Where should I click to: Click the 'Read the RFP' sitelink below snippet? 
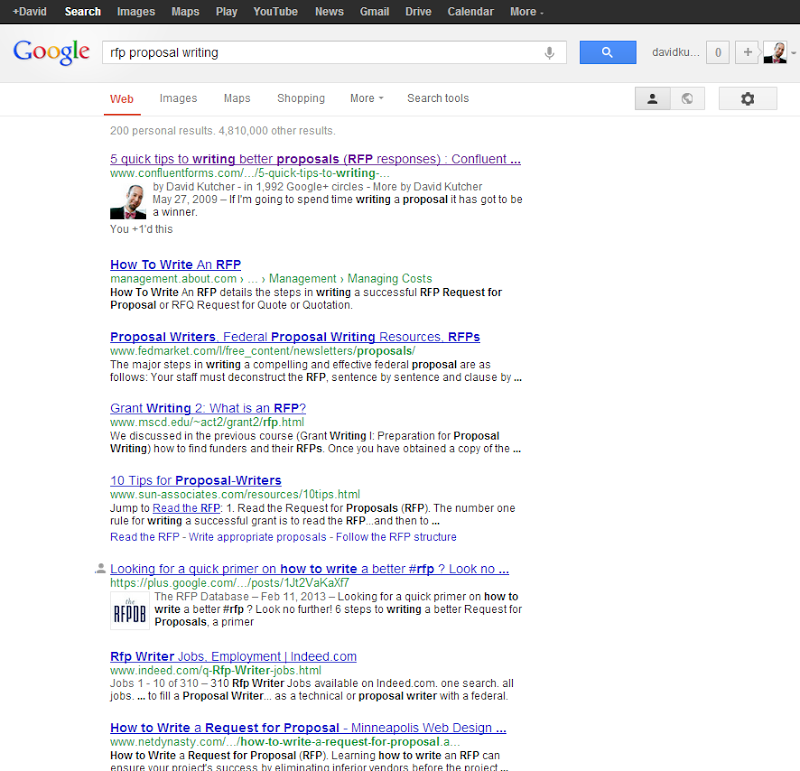coord(145,537)
